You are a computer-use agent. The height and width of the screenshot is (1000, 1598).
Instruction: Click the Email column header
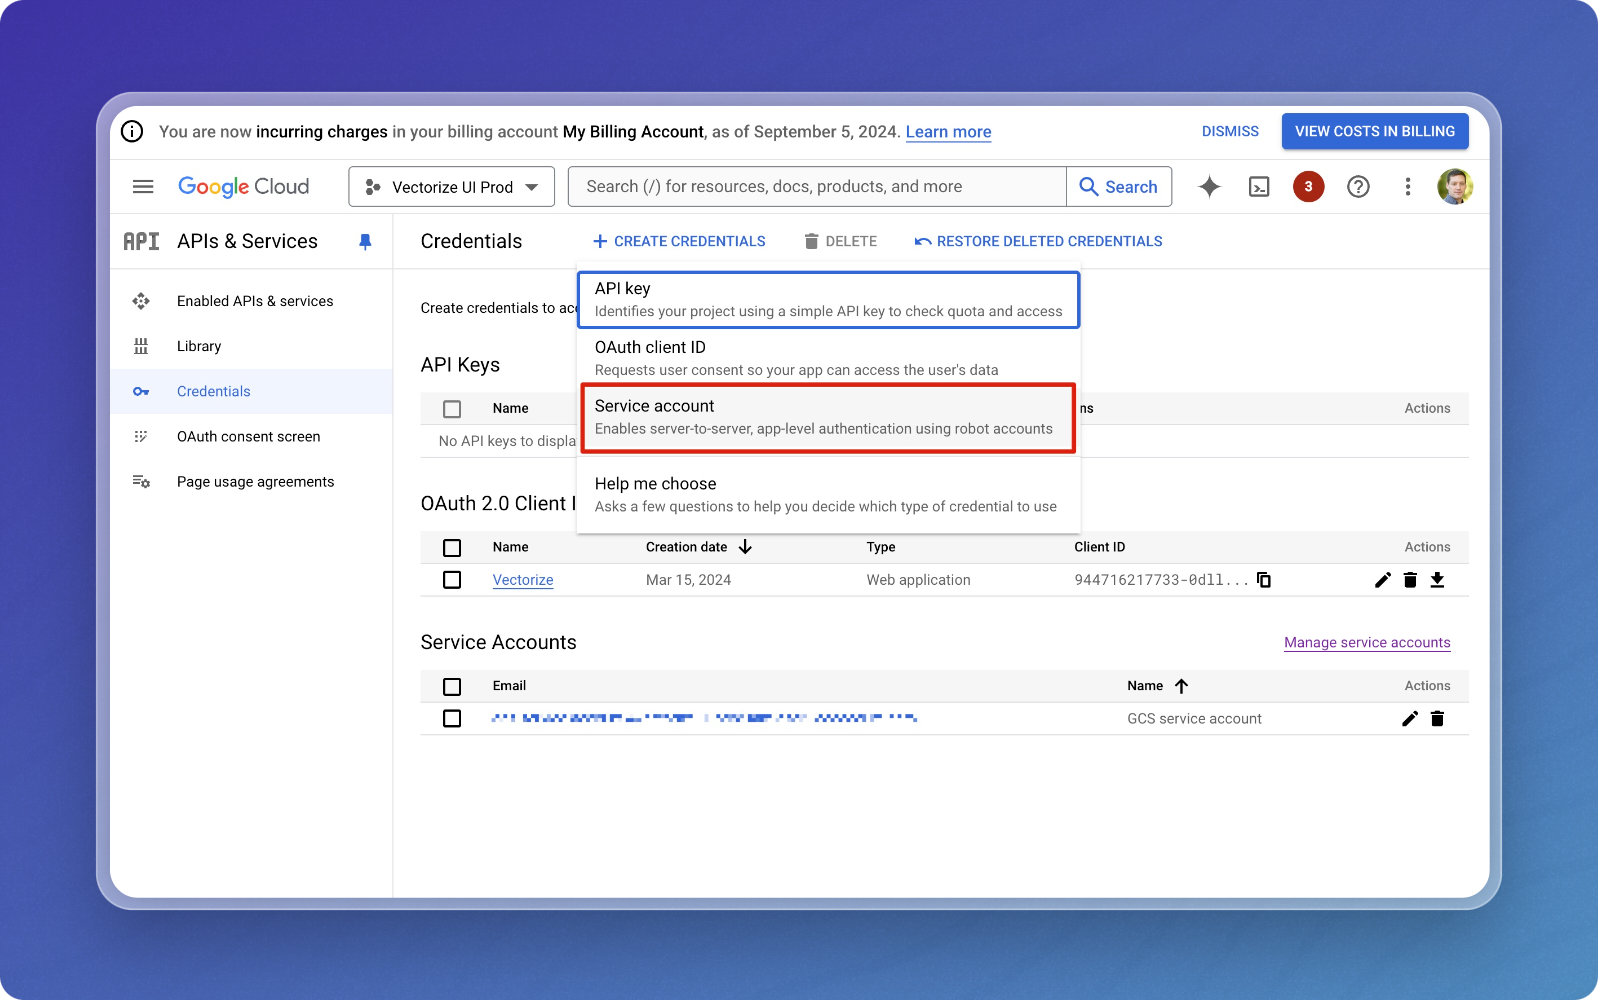pos(509,686)
